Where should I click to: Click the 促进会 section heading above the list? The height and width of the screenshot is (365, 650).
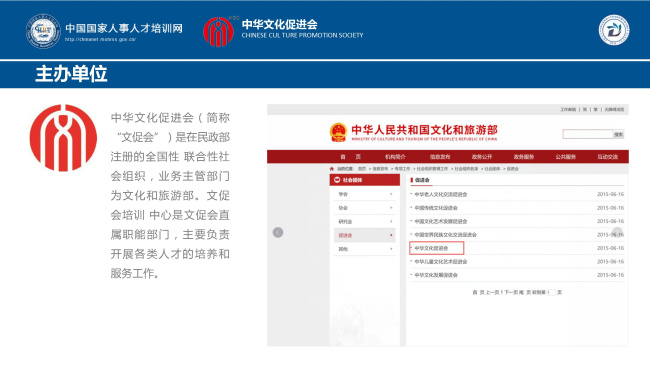tap(422, 180)
